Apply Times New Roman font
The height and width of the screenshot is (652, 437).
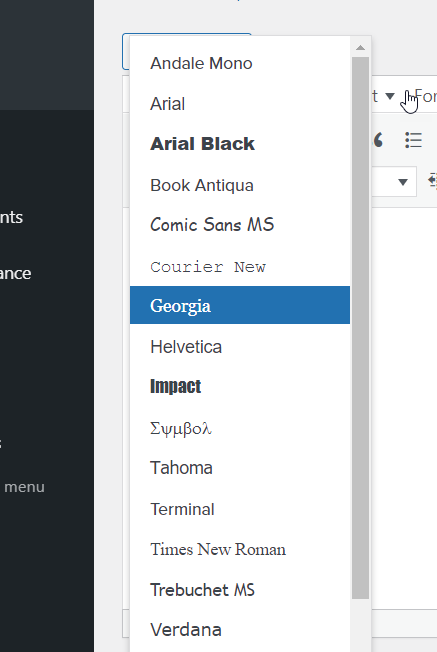[240, 549]
